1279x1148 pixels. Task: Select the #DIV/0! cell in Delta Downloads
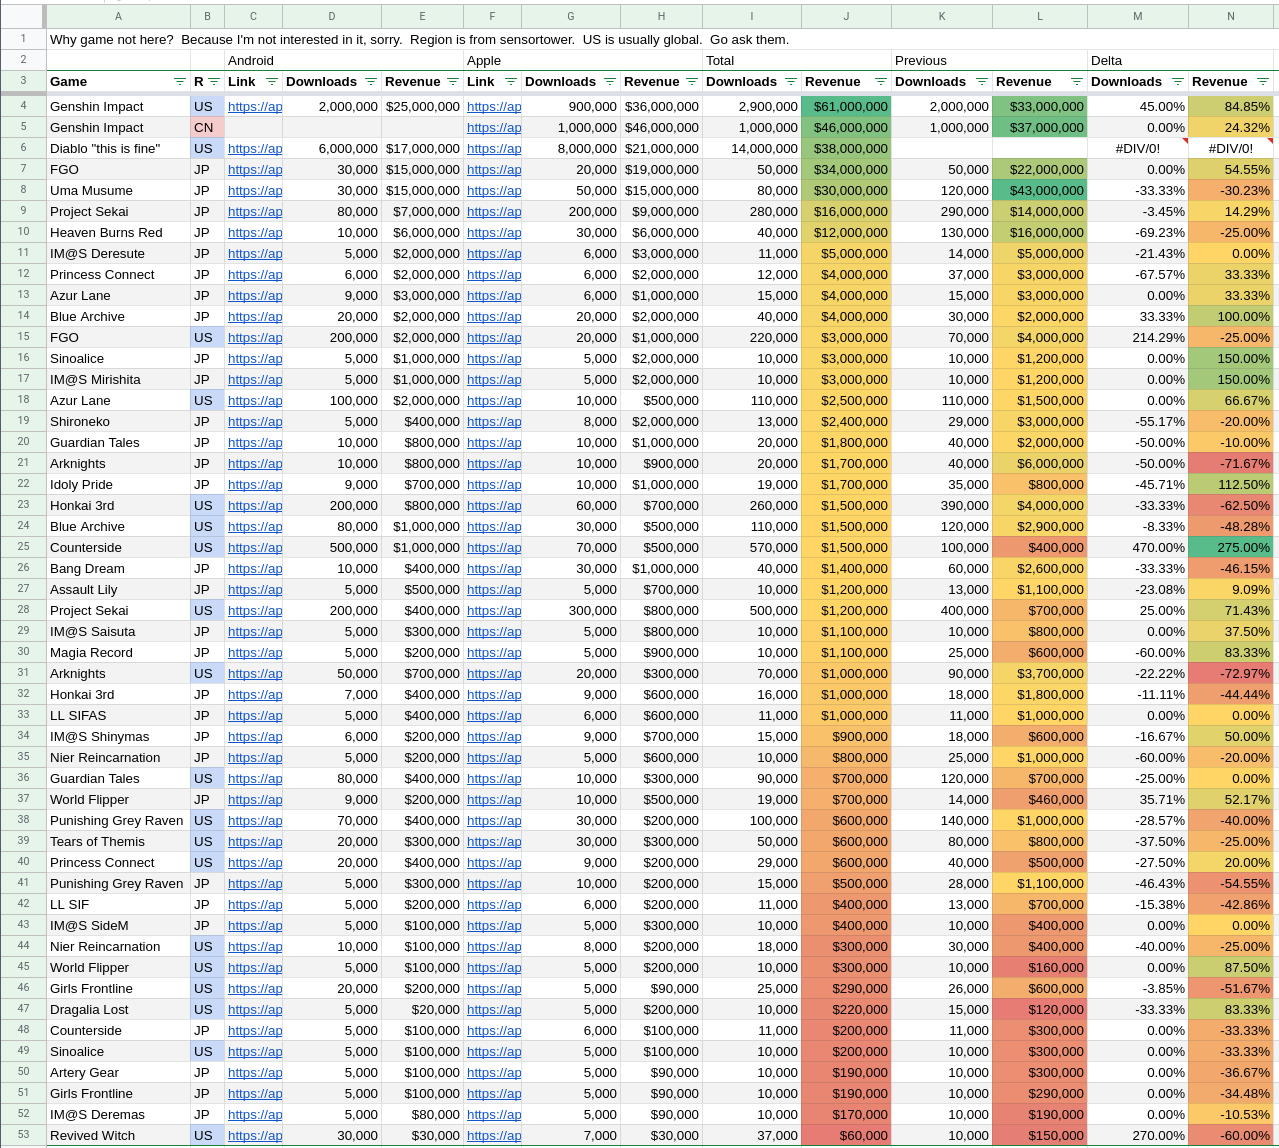pos(1138,149)
